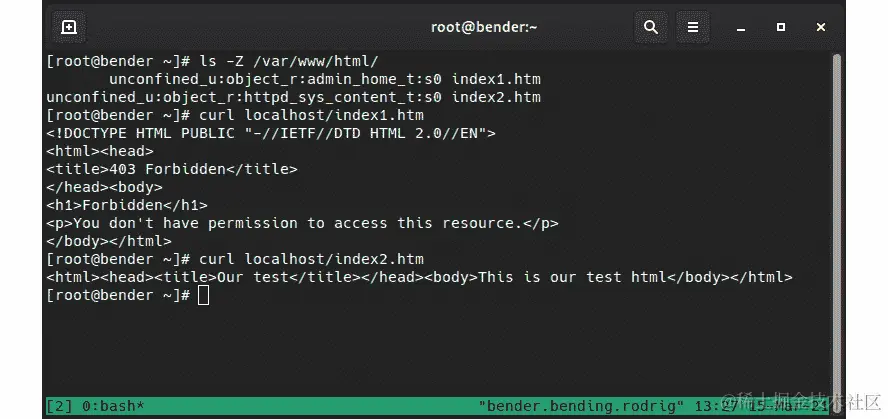Click the tmux session indicator [2]
888x419 pixels.
[x=59, y=406]
